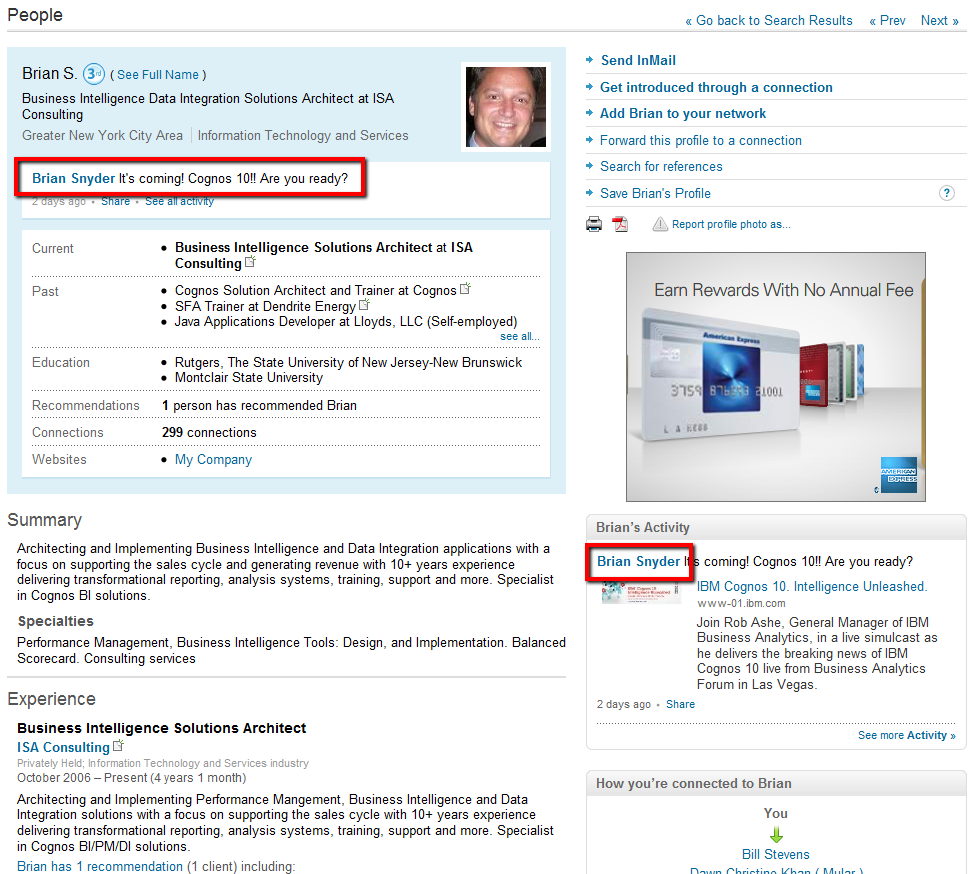Click 'Rutgers, The State University' education entry

pyautogui.click(x=349, y=362)
